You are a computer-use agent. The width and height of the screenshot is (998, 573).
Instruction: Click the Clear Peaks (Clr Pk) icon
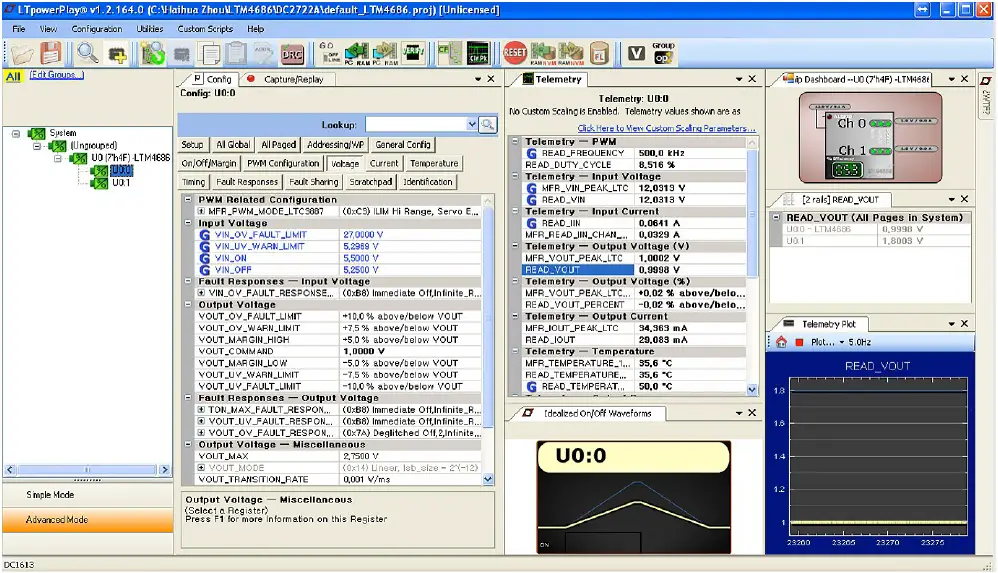(478, 53)
